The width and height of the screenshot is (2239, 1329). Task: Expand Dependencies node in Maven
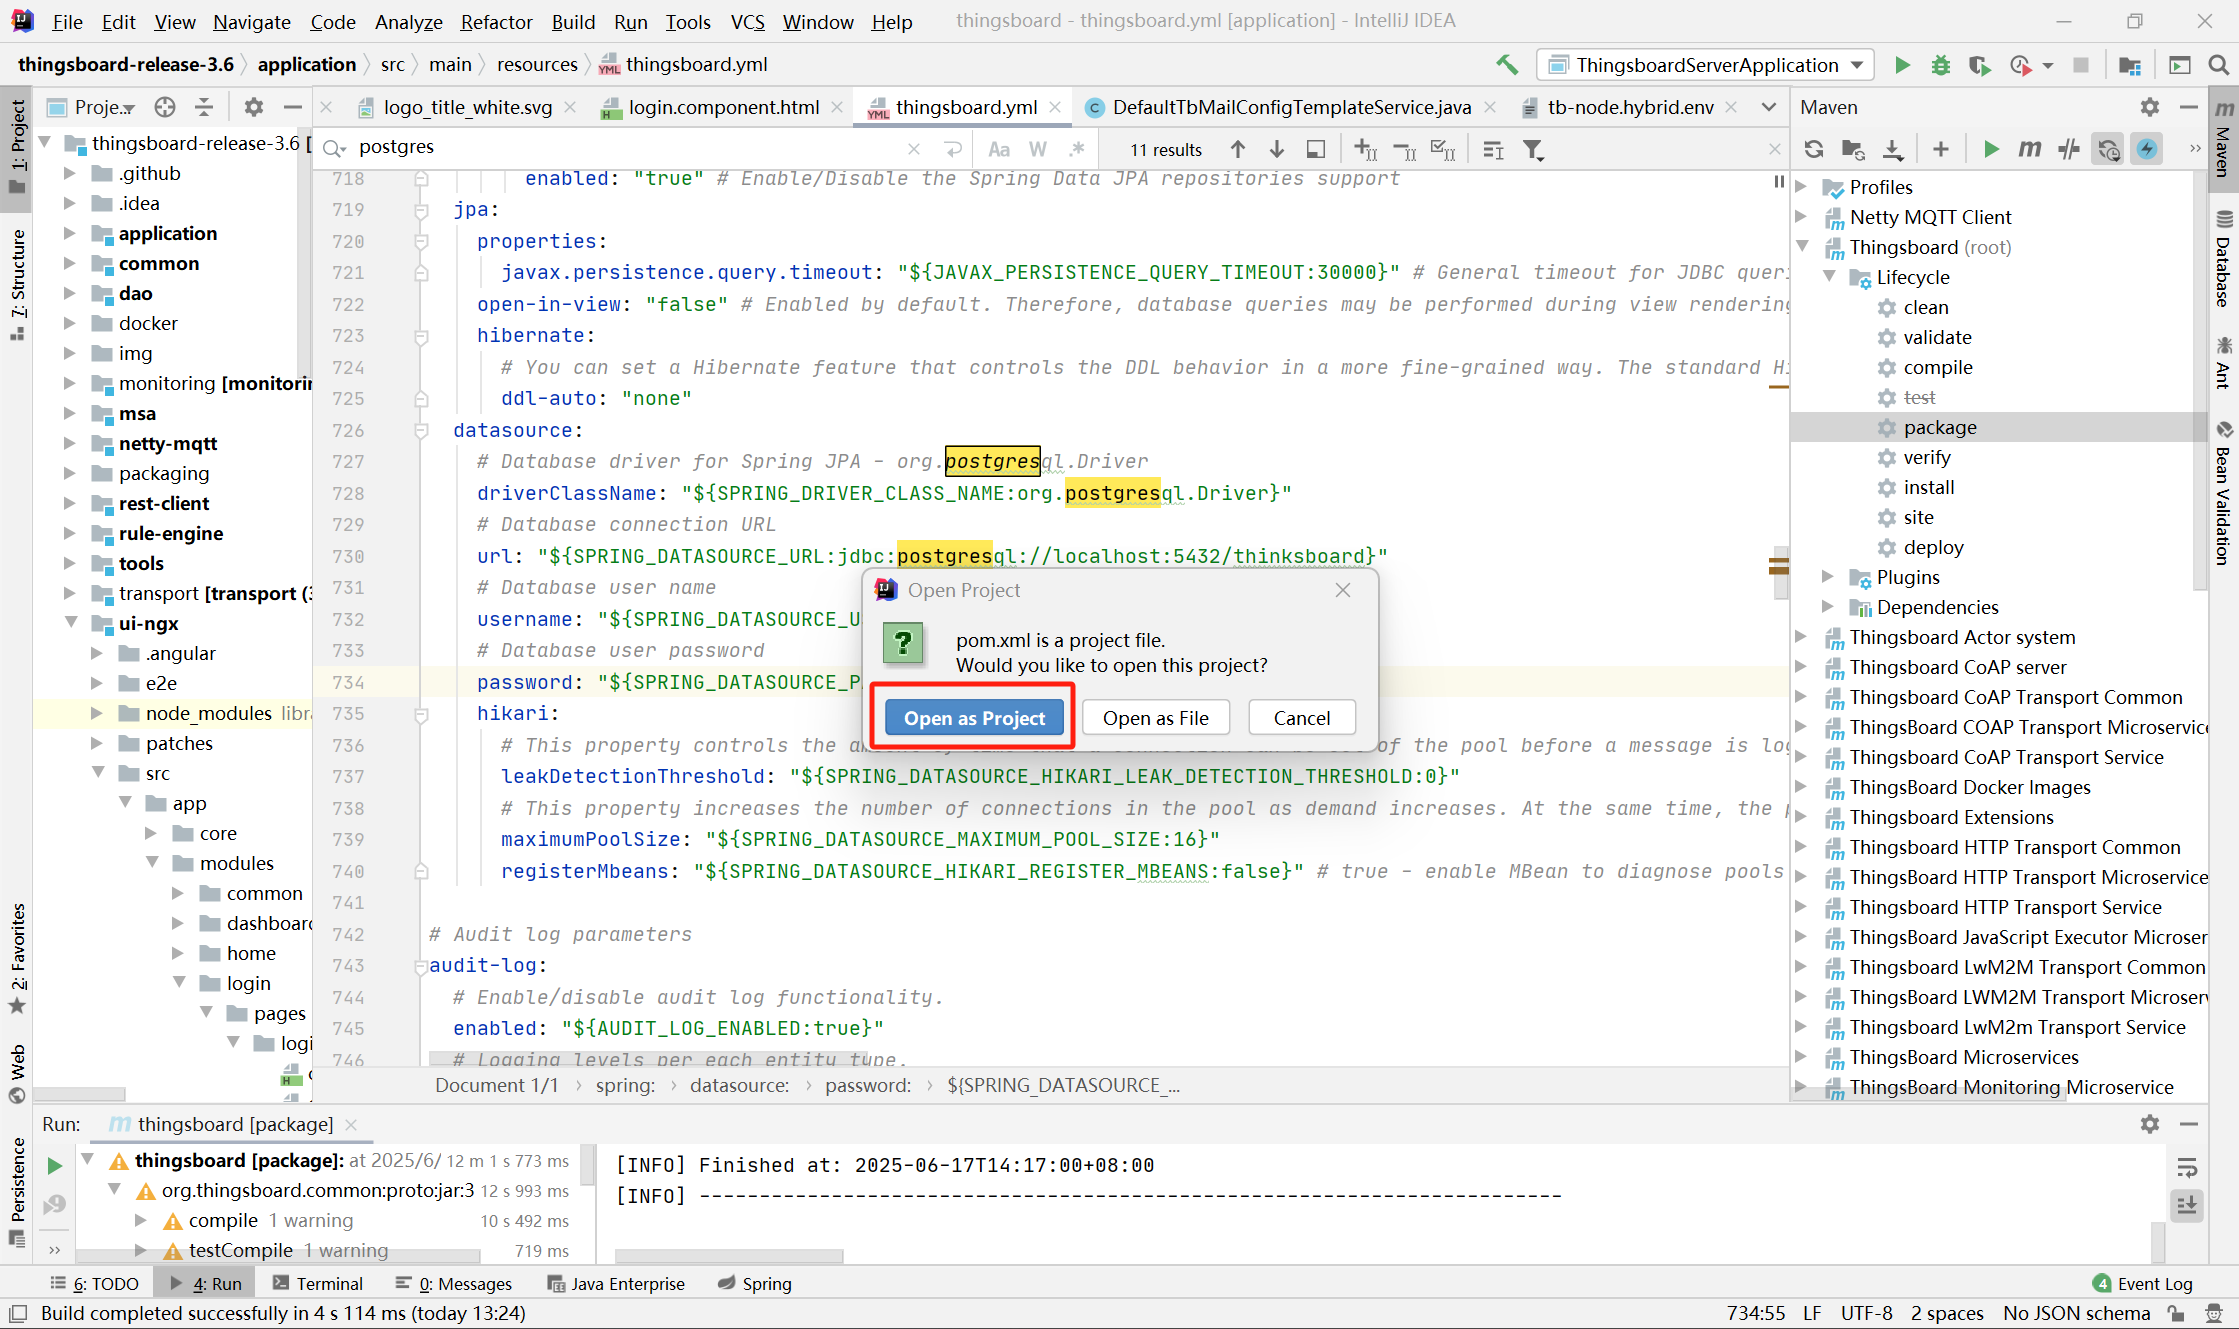point(1828,606)
